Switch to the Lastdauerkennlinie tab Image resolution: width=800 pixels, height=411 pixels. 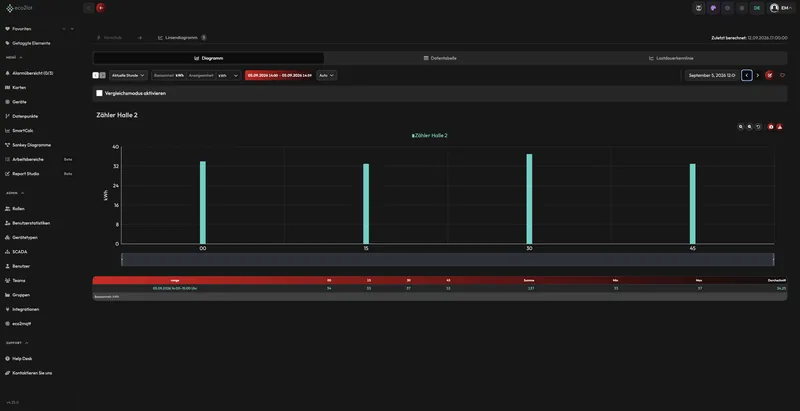671,58
